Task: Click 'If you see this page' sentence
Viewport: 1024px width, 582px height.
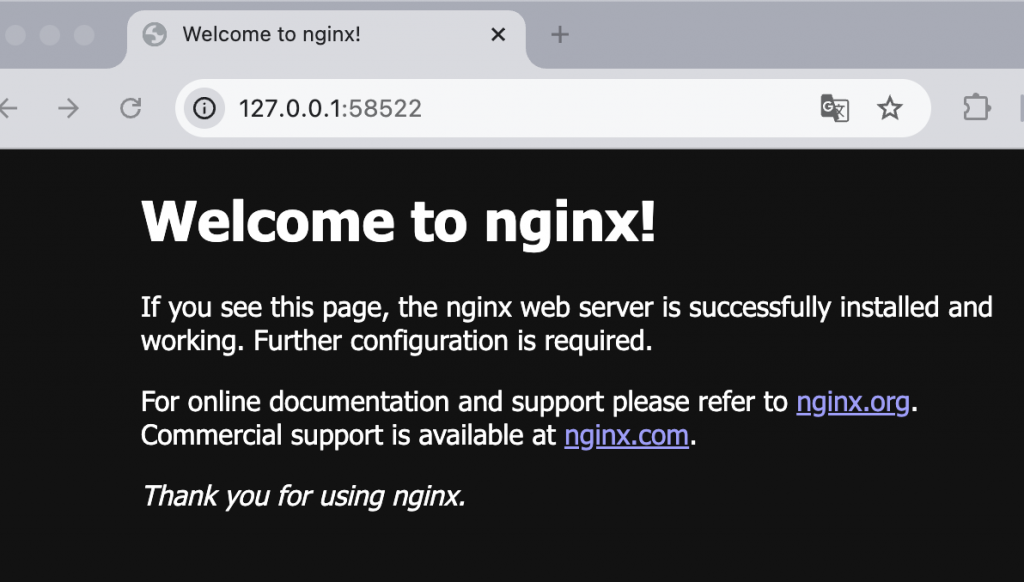Action: (x=566, y=324)
